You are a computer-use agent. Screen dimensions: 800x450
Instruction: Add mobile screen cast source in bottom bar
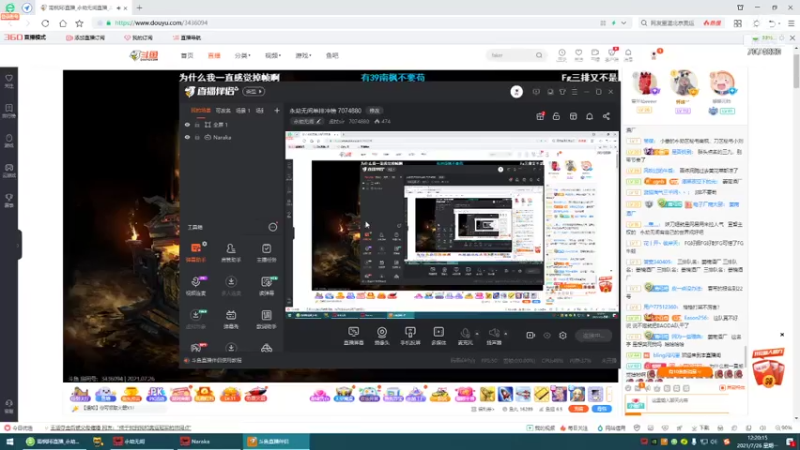(410, 336)
